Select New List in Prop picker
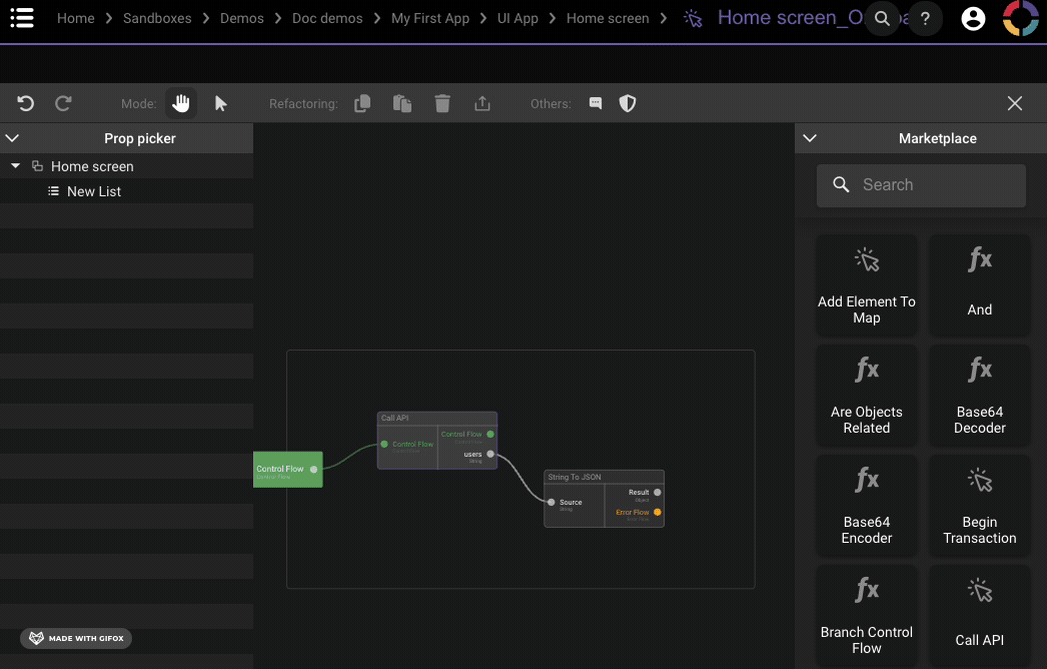1047x669 pixels. [x=94, y=191]
